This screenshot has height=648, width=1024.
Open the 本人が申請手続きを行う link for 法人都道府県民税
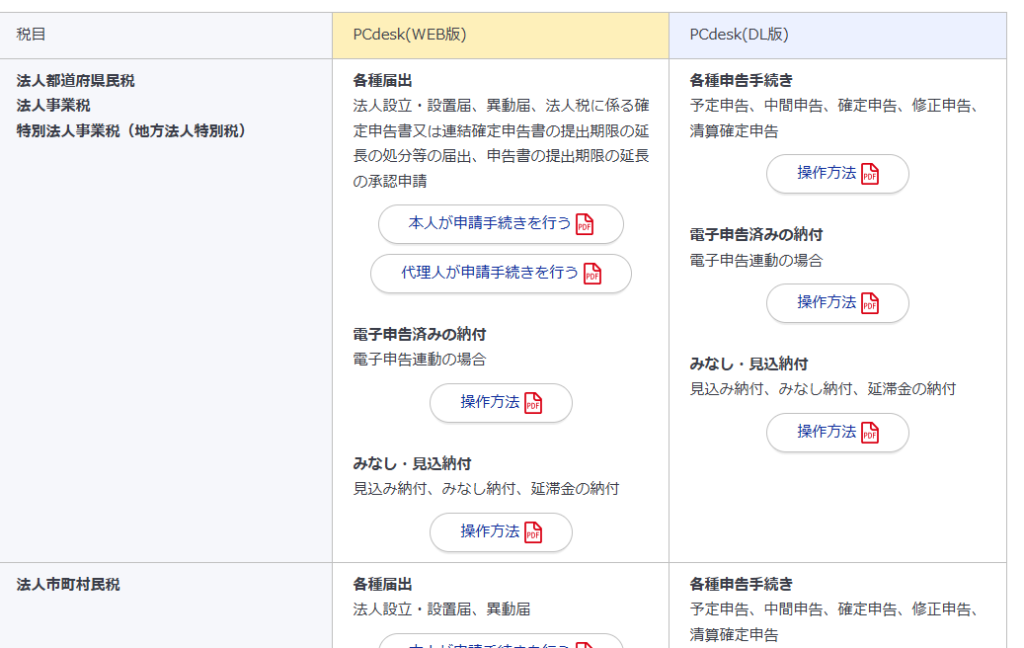click(x=489, y=224)
